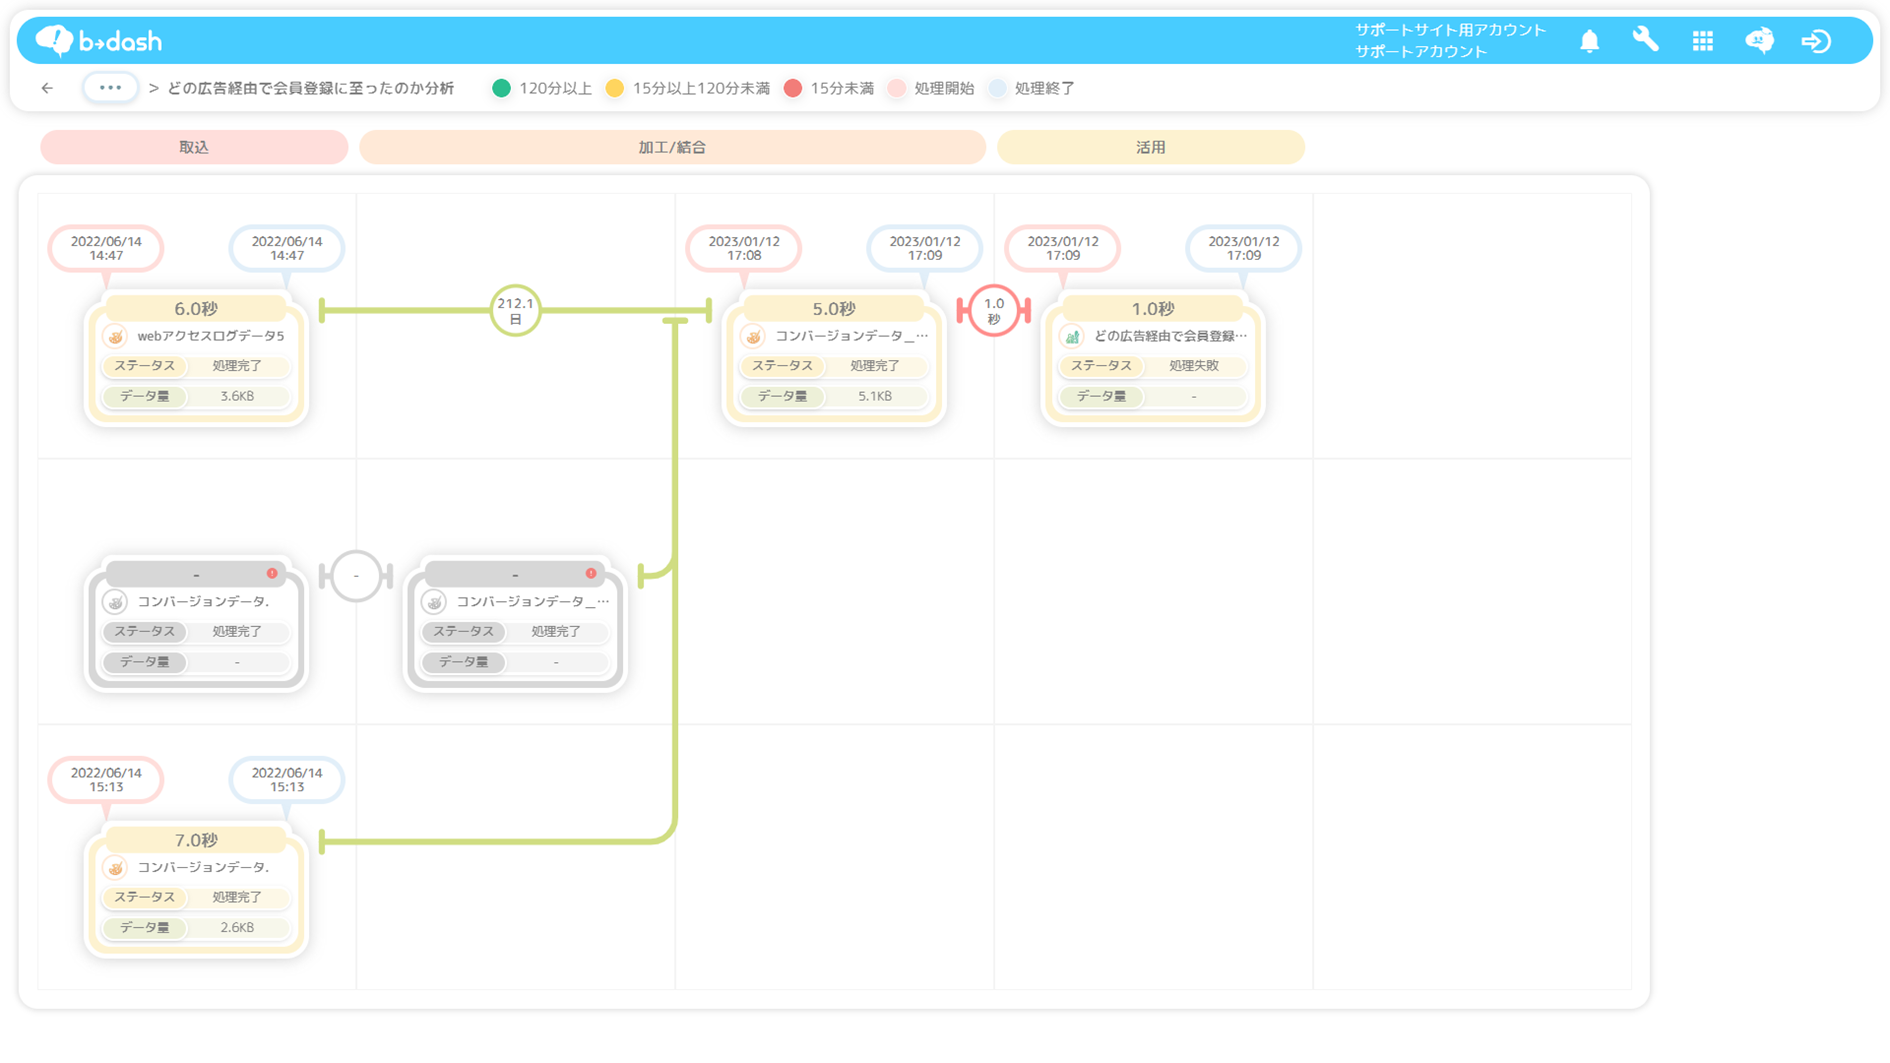Click the pink 処理開始 legend swatch
This screenshot has height=1063, width=1890.
click(897, 88)
